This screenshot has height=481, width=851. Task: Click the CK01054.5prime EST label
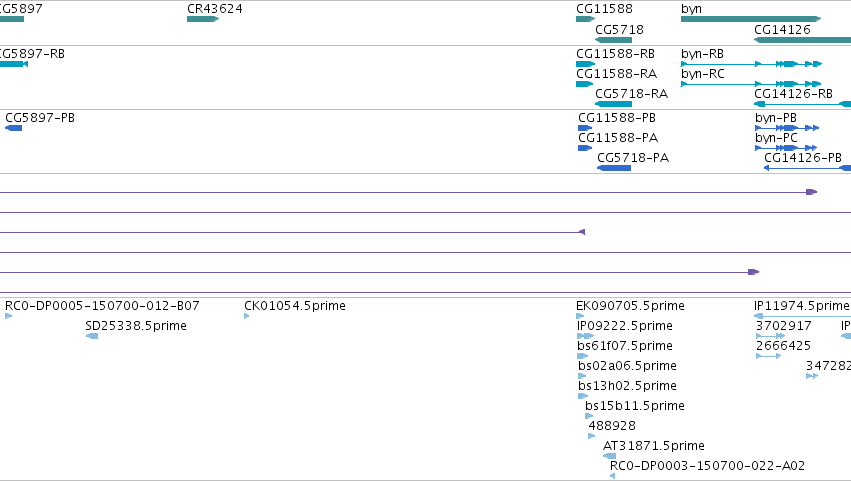tap(295, 306)
